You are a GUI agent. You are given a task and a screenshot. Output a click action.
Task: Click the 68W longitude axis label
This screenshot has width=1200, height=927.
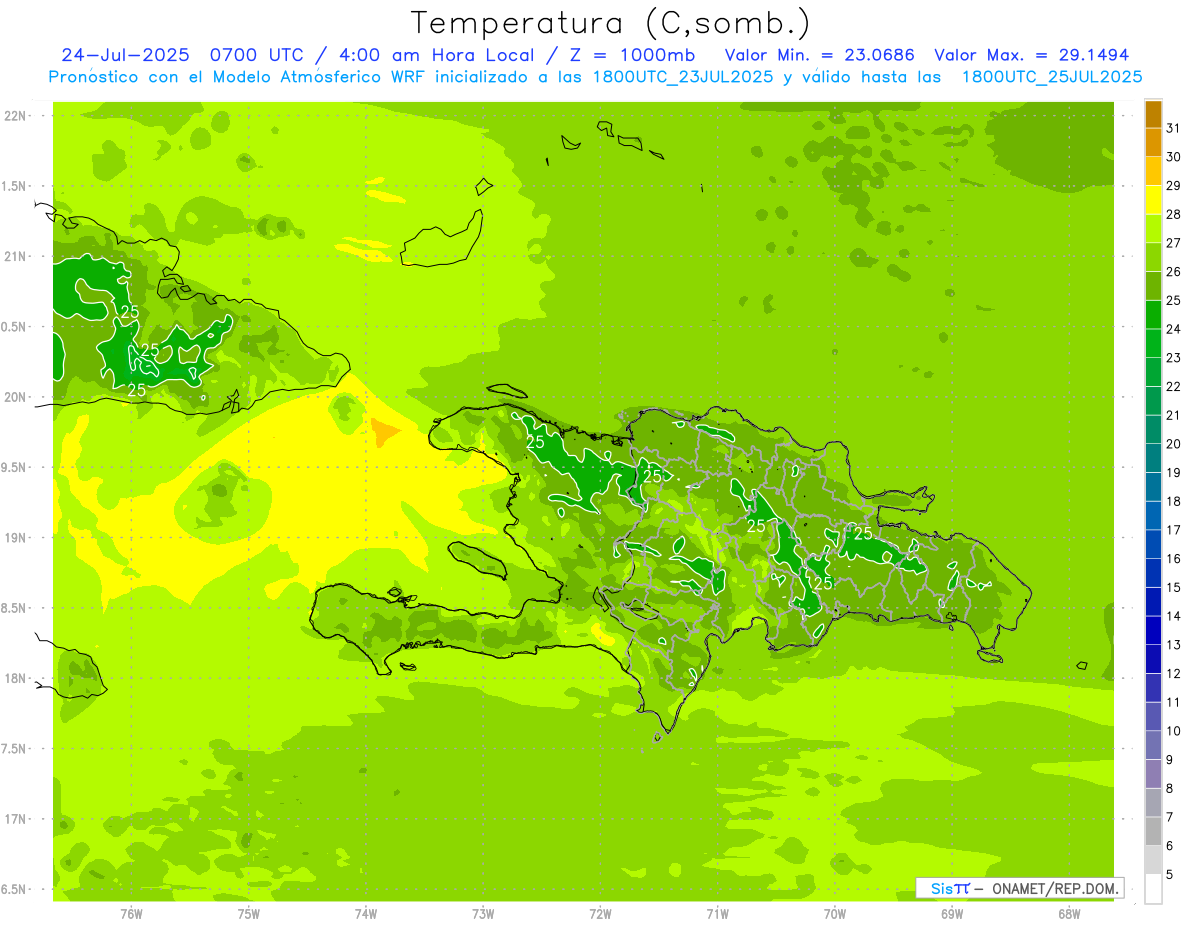pos(1069,913)
